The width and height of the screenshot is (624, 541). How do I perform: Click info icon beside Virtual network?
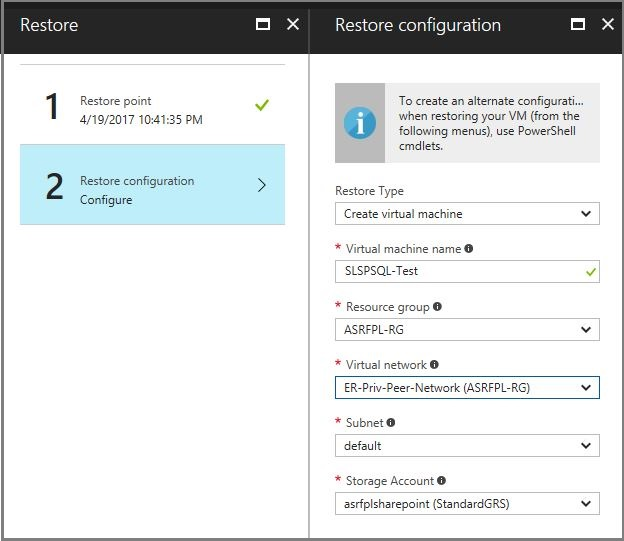[x=434, y=365]
